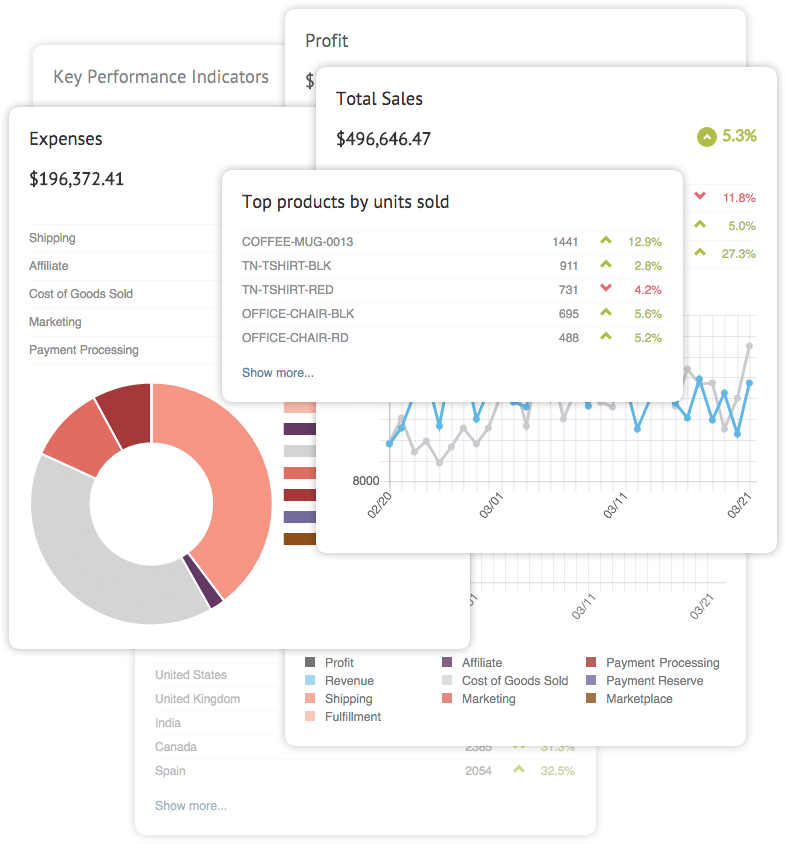
Task: Expand the country list with Show more
Action: click(x=191, y=805)
